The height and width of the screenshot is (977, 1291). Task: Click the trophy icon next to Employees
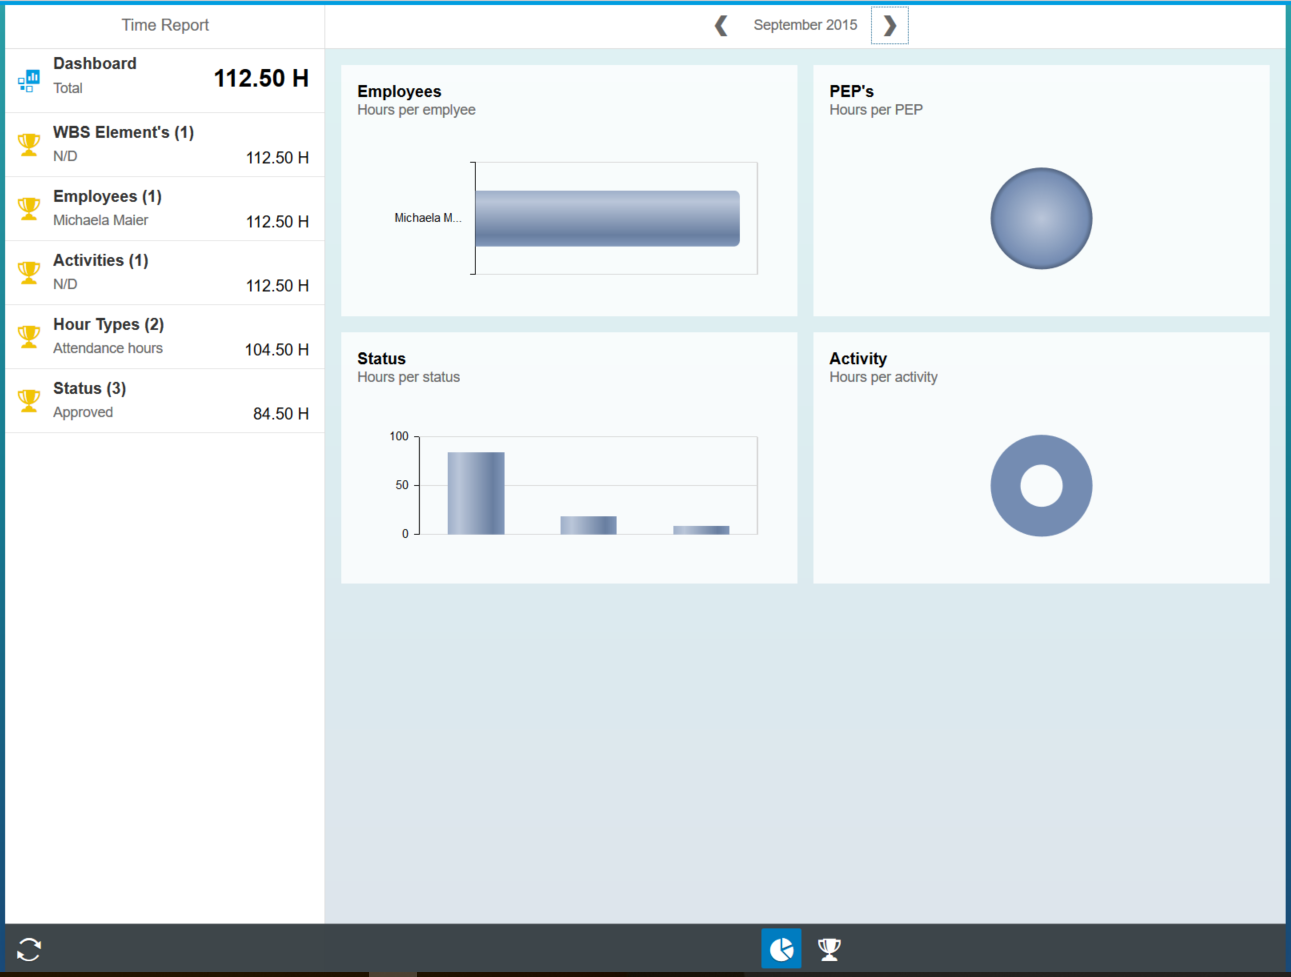click(28, 207)
